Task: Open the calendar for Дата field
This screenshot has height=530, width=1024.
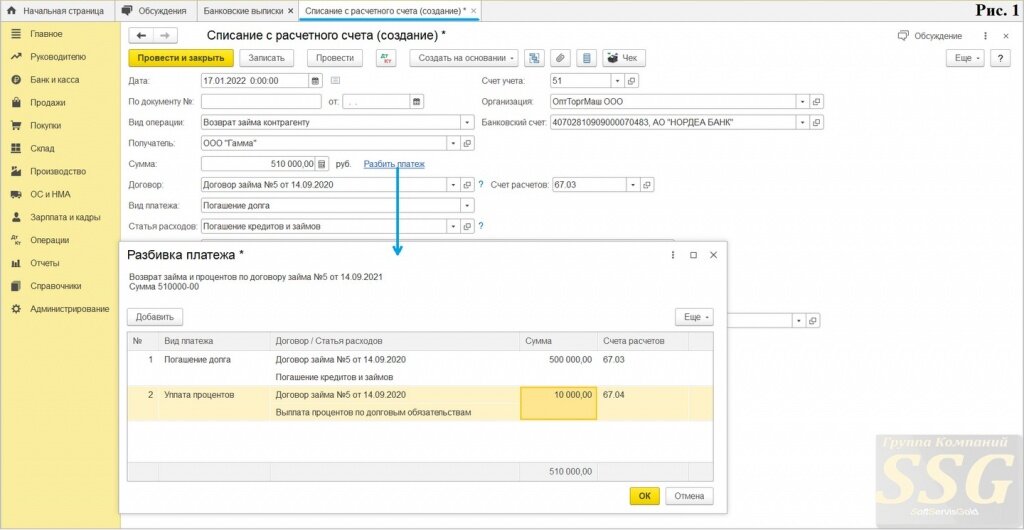Action: pyautogui.click(x=315, y=81)
